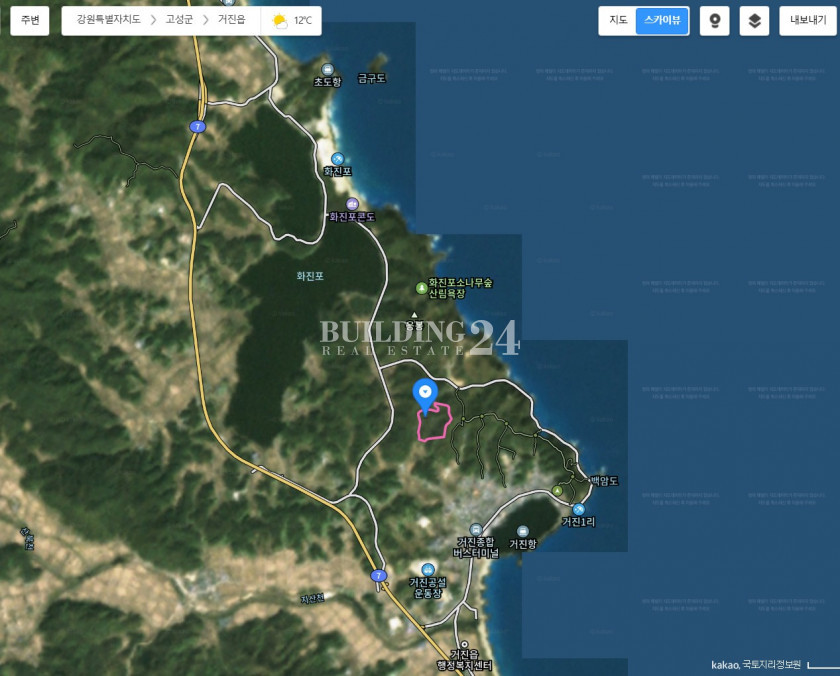Click the kakao logo link
This screenshot has width=840, height=676.
point(724,665)
